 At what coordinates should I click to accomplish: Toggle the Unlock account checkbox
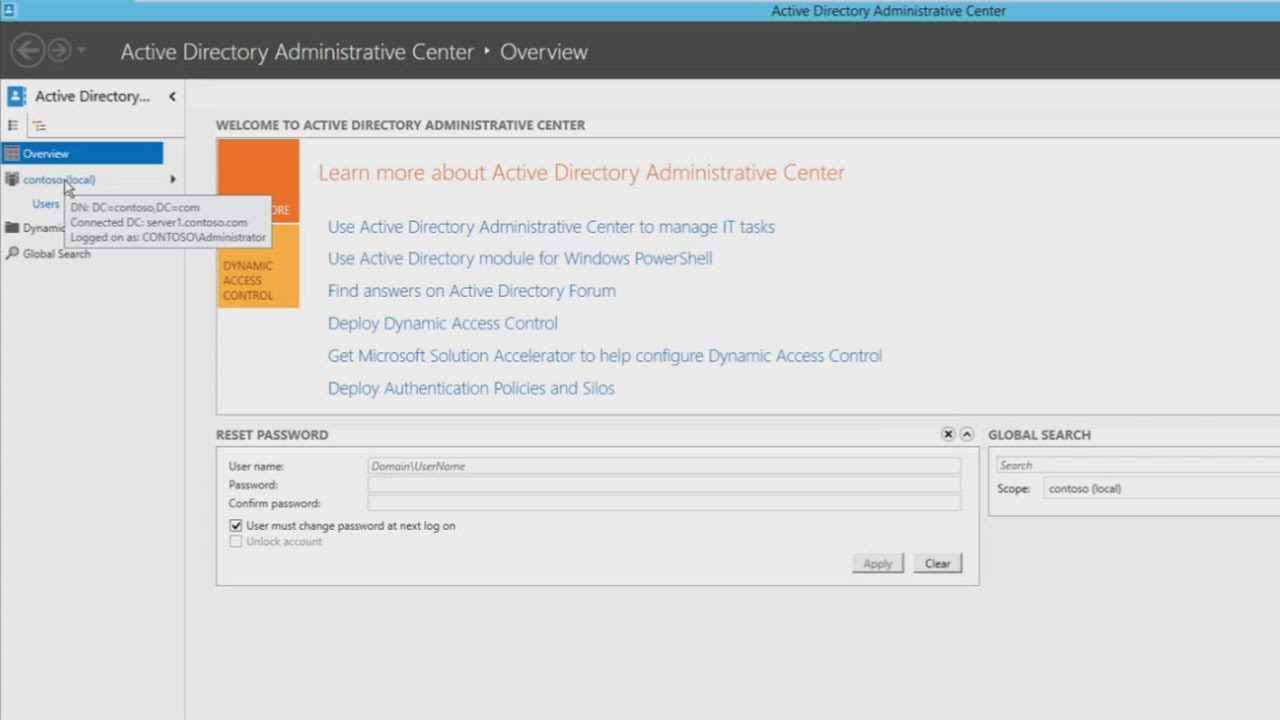[x=236, y=541]
